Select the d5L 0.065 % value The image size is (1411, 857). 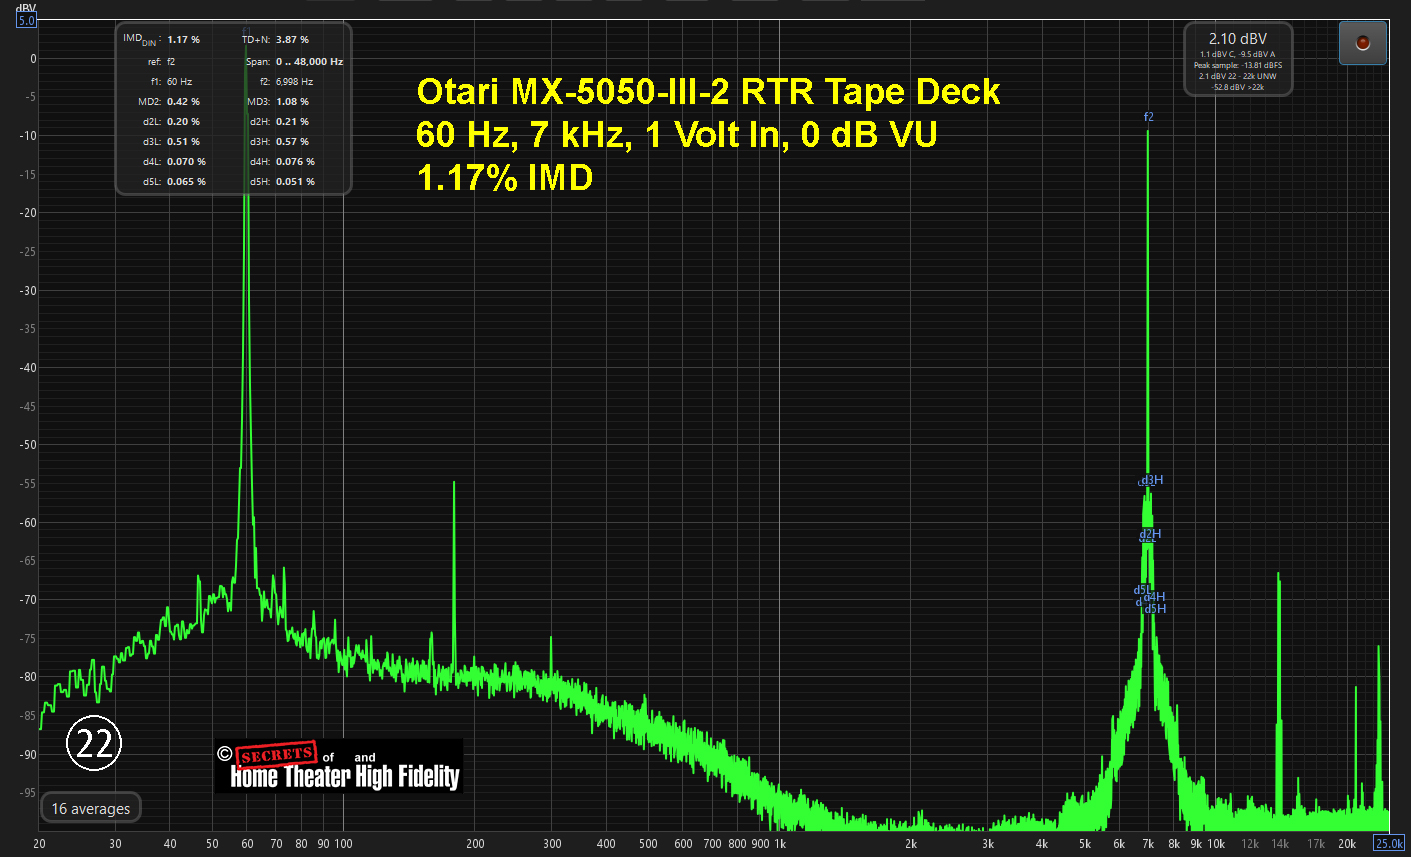coord(186,182)
